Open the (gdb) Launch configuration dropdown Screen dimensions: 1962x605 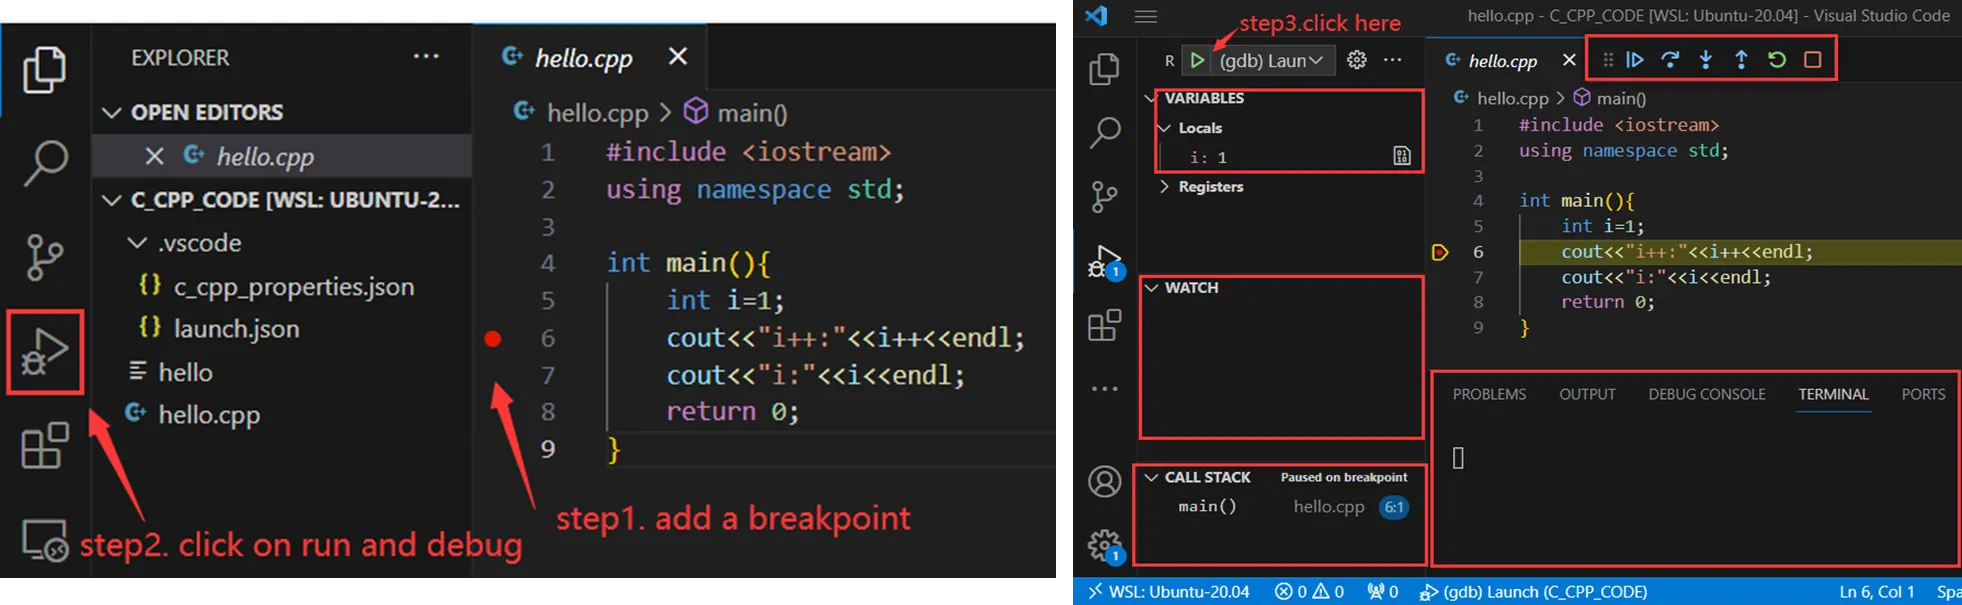tap(1271, 61)
